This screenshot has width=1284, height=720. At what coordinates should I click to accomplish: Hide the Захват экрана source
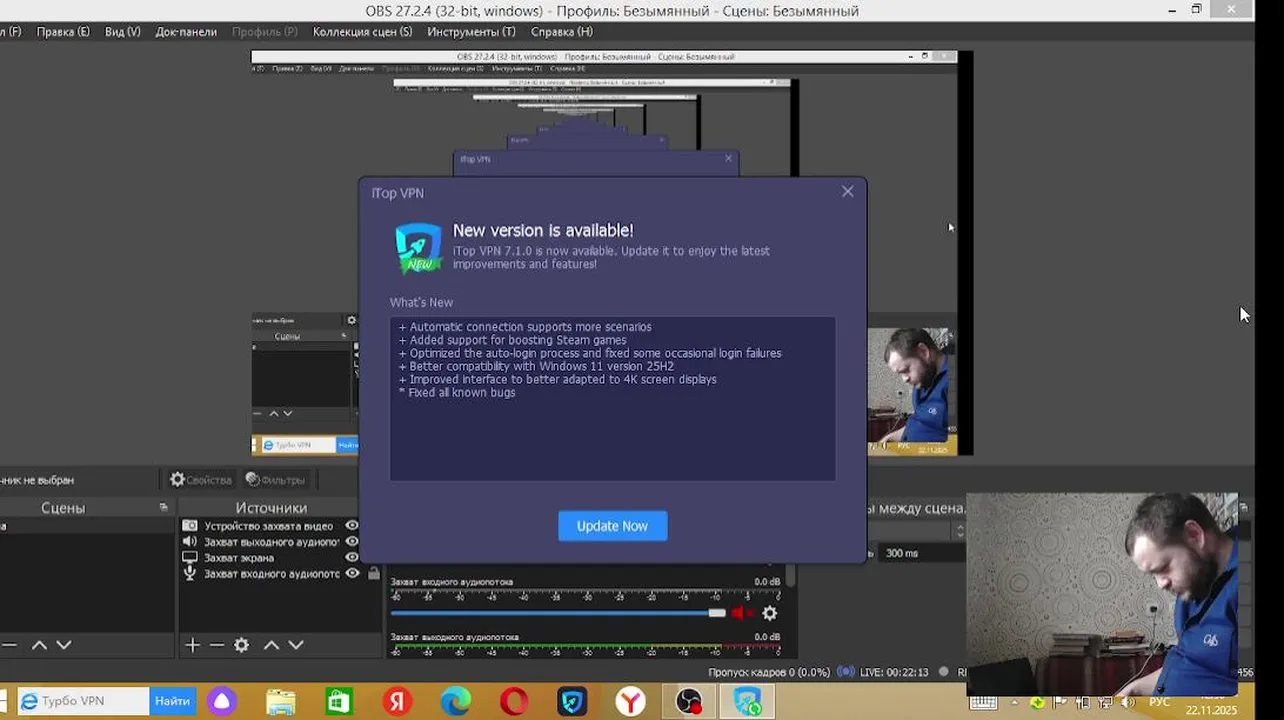click(x=352, y=558)
